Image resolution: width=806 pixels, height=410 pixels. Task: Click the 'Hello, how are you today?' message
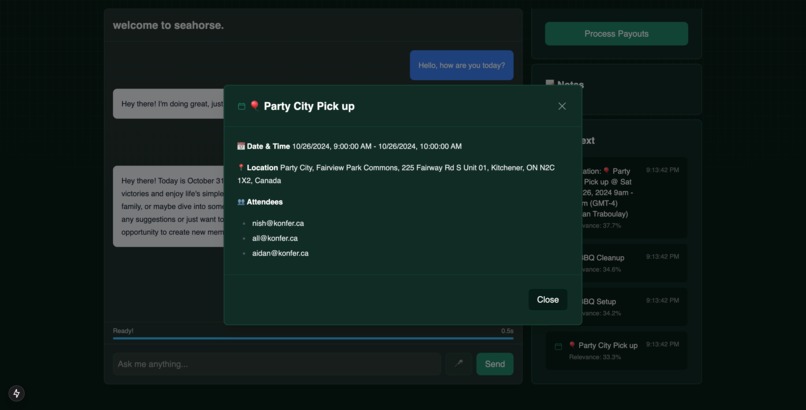click(462, 65)
